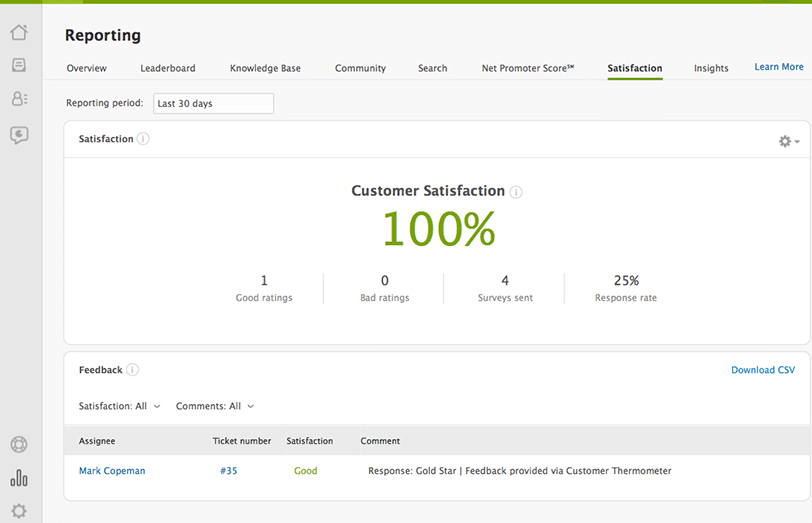This screenshot has height=523, width=812.
Task: Click the Ticket number column header
Action: 241,441
